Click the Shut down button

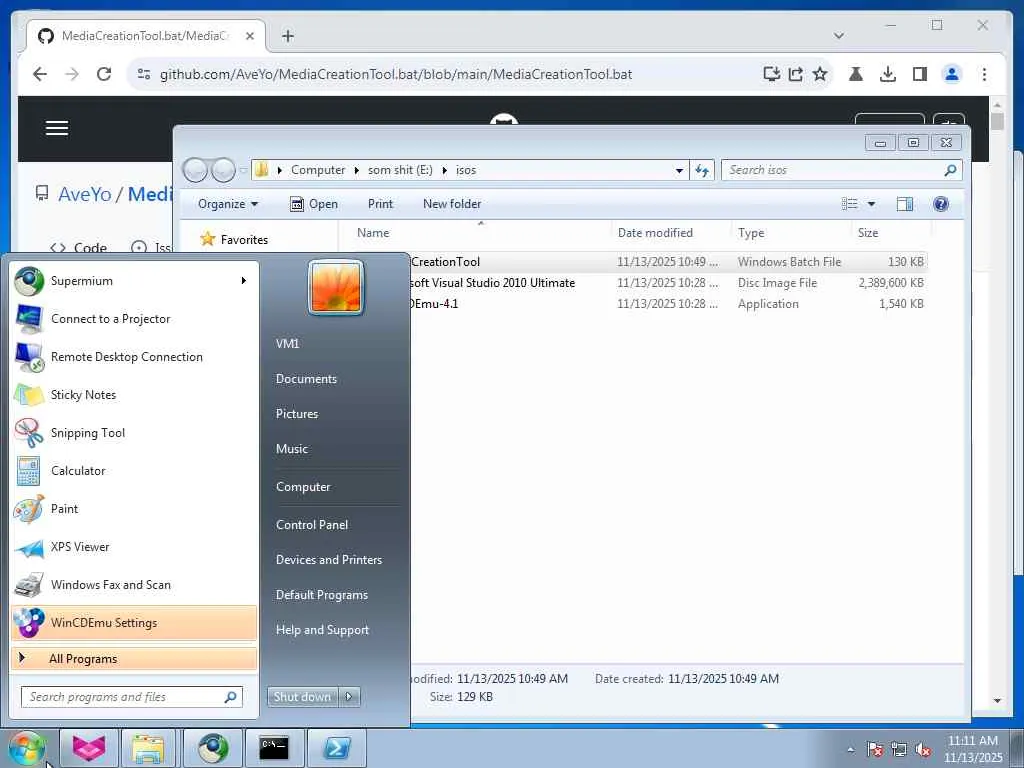pyautogui.click(x=302, y=697)
